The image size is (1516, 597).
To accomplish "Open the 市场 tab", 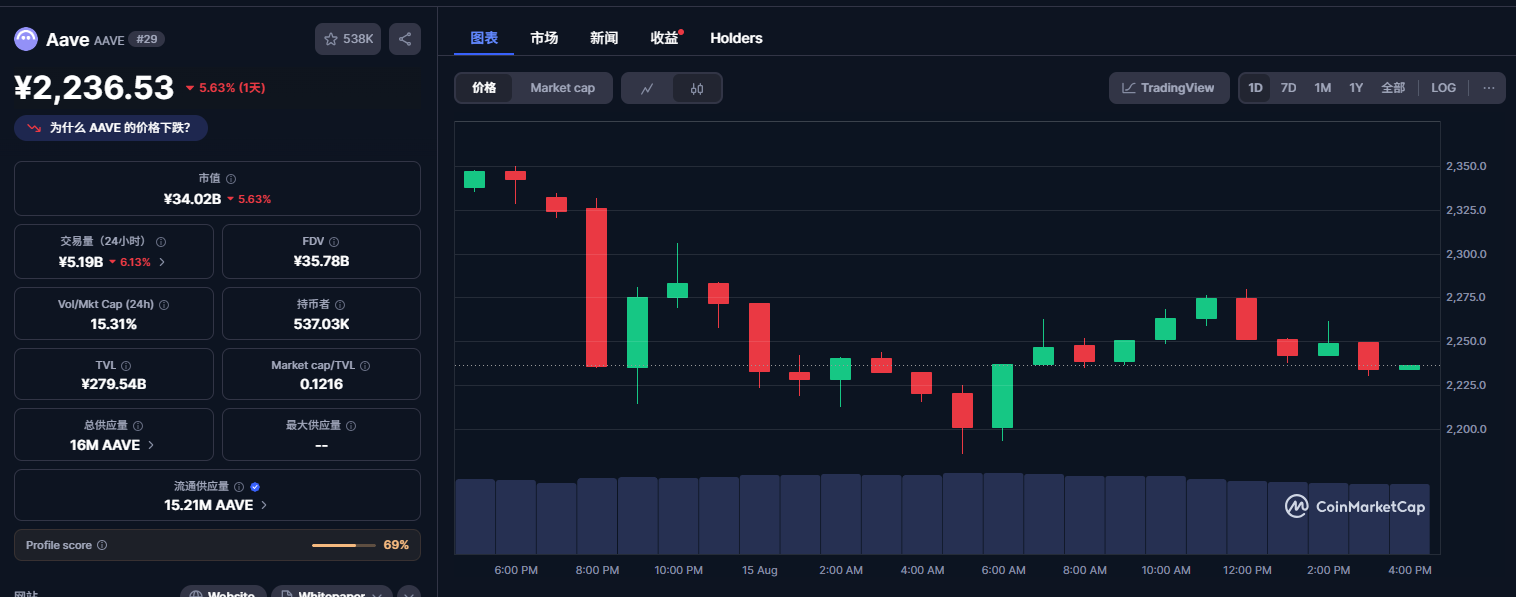I will 544,38.
